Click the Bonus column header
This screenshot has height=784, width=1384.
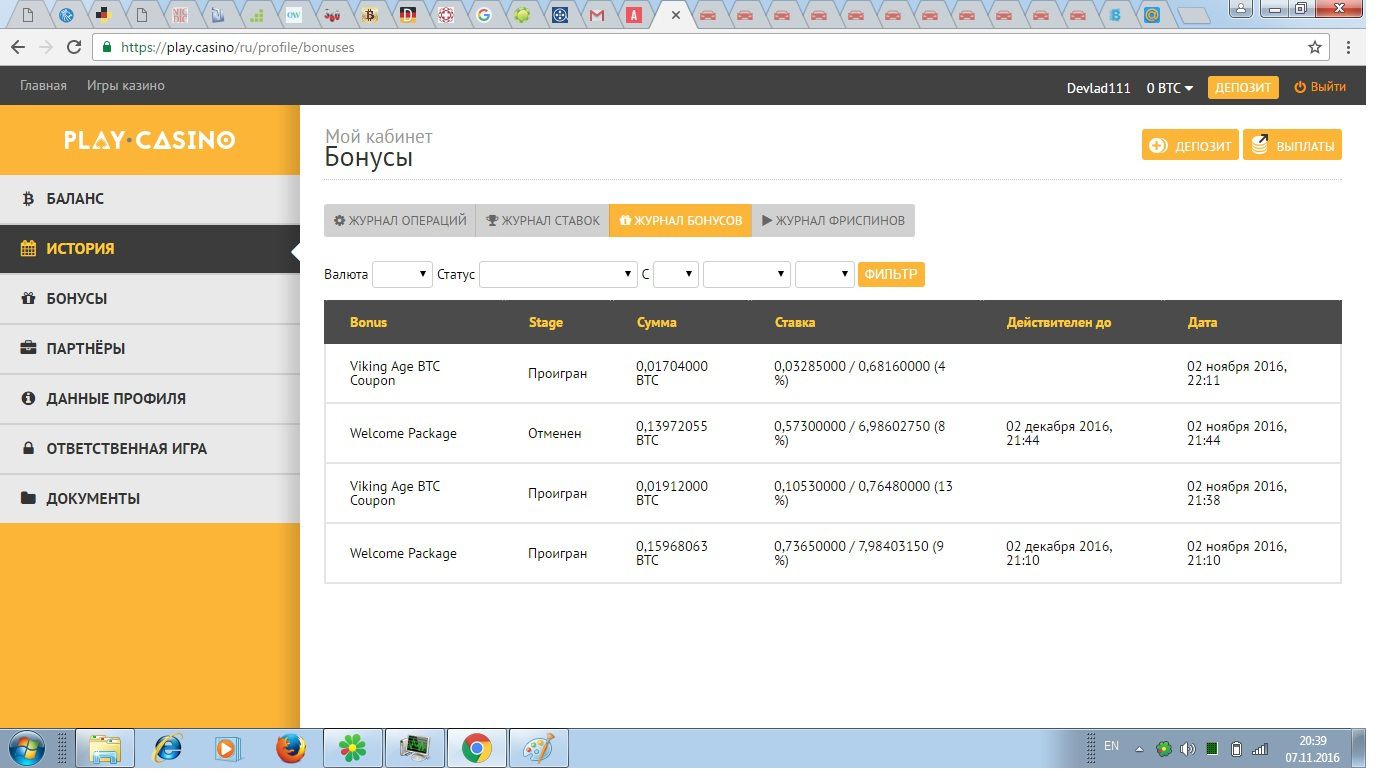click(x=368, y=323)
